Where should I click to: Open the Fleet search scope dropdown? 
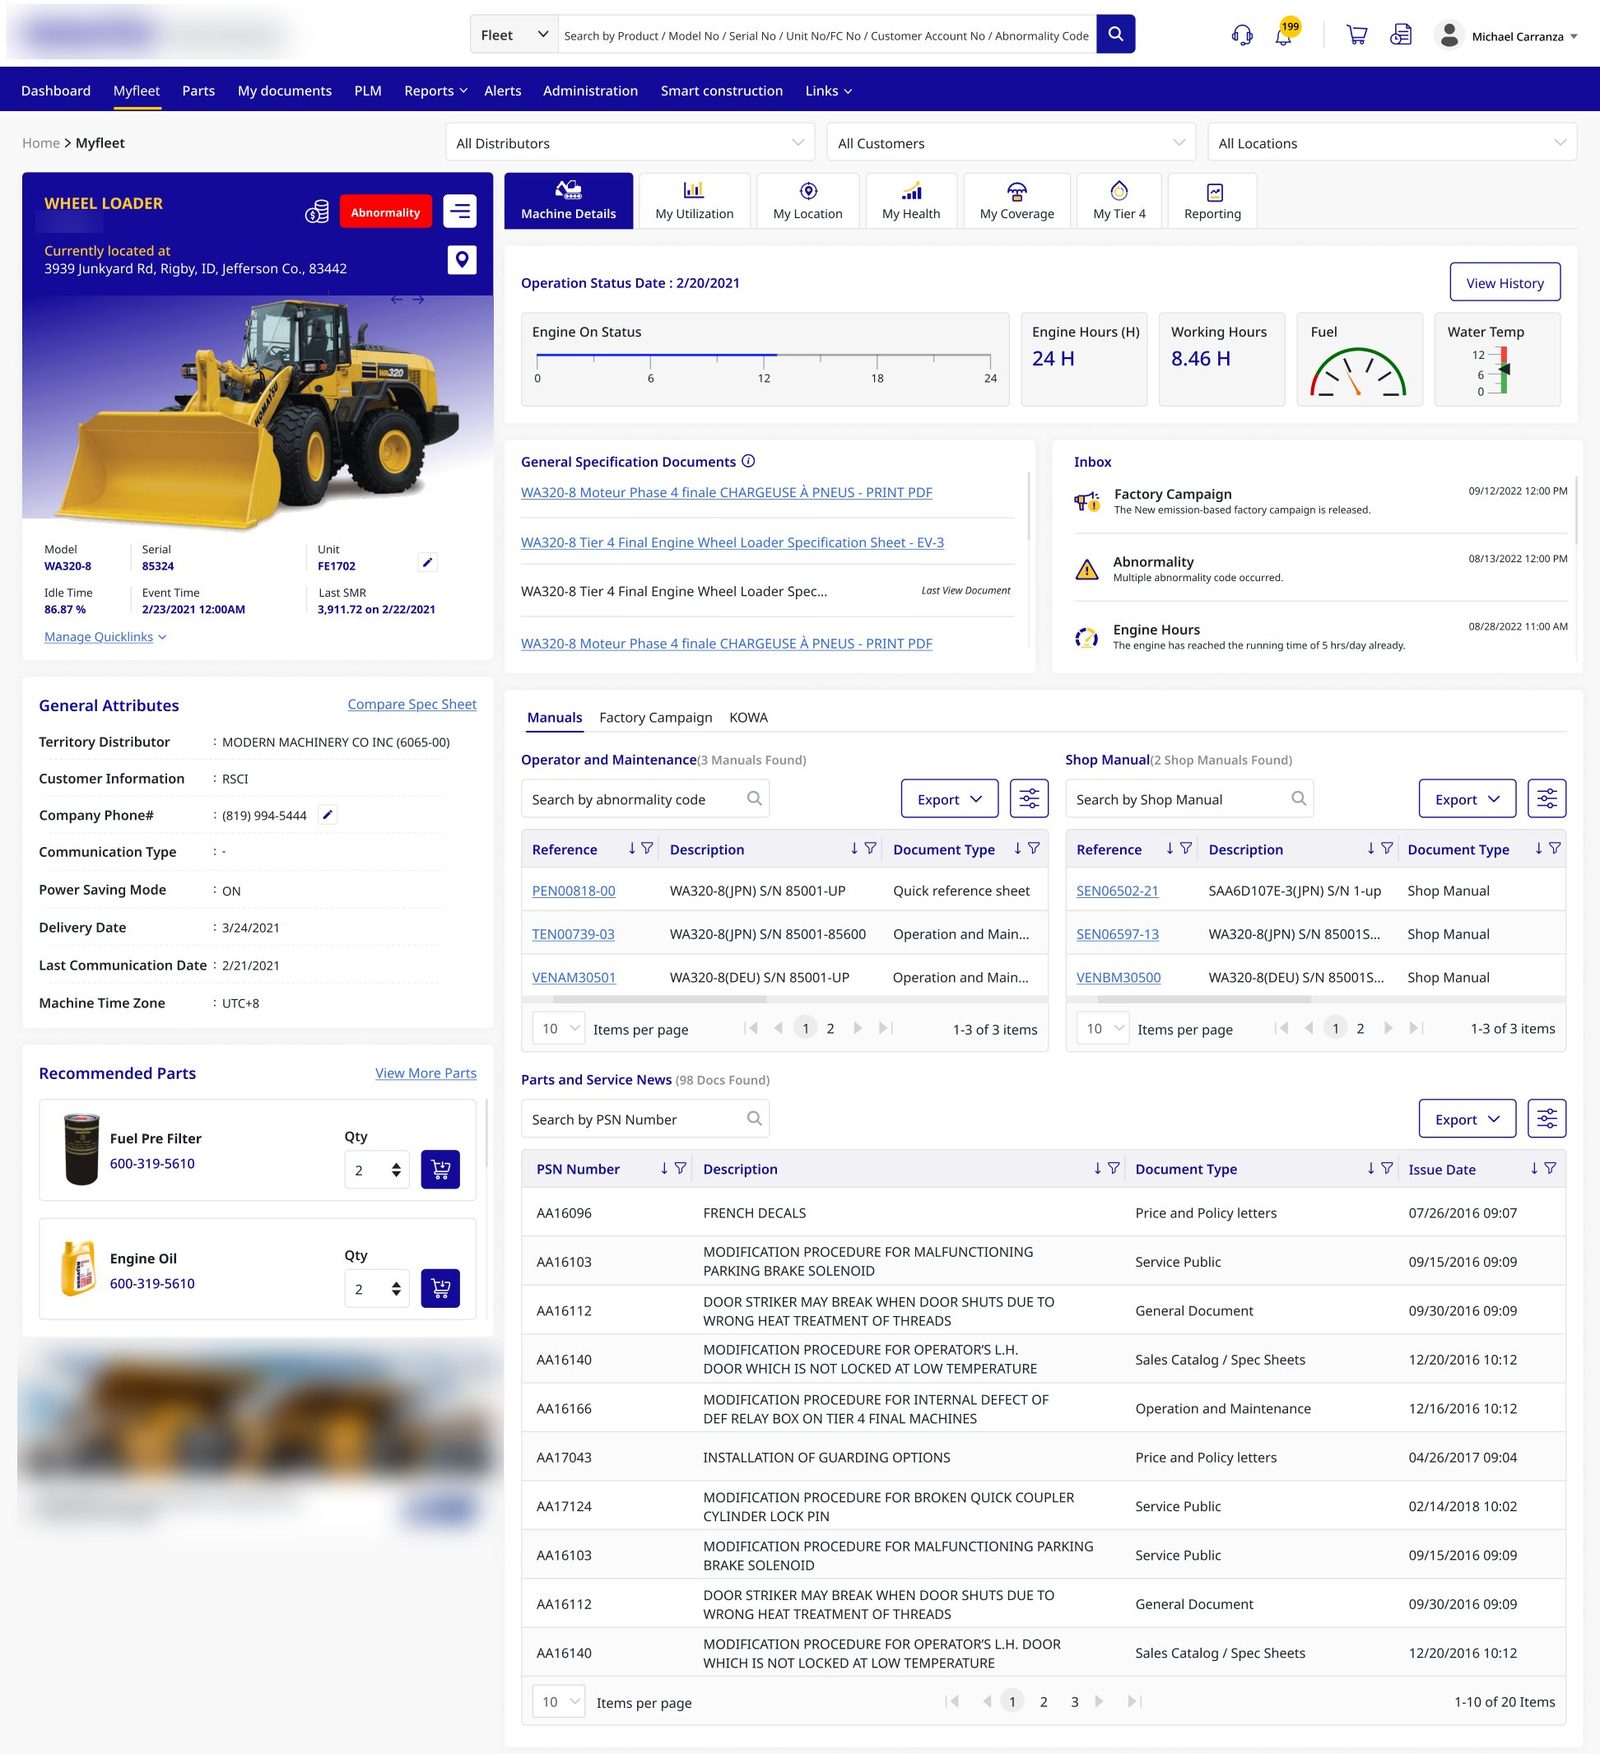pos(514,34)
